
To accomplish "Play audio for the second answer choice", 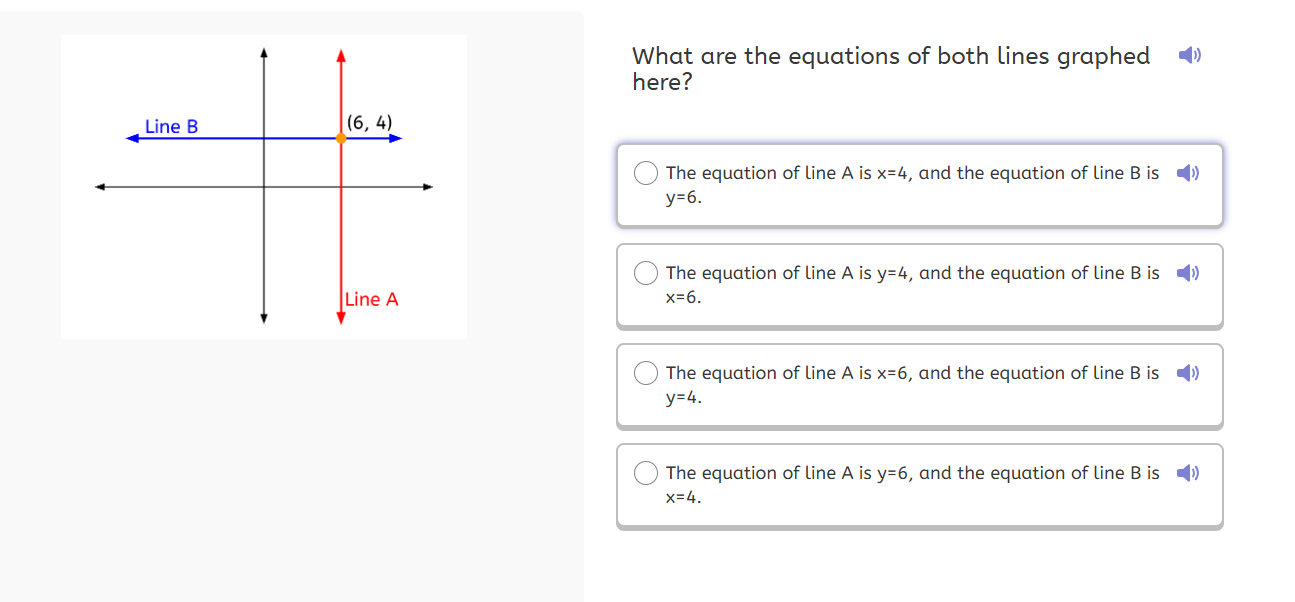I will [x=1188, y=273].
